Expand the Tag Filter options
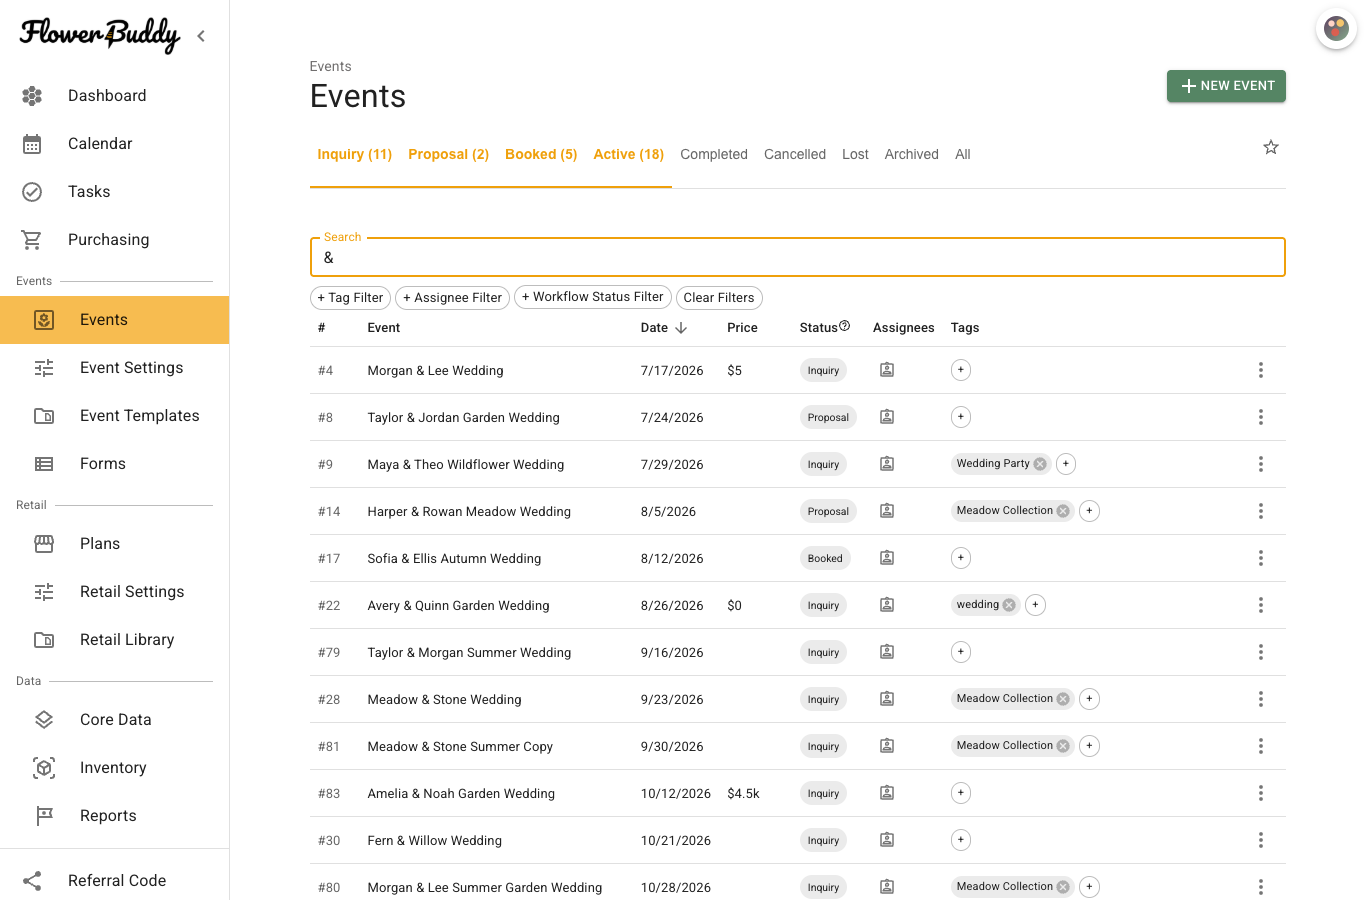The height and width of the screenshot is (900, 1365). coord(350,298)
